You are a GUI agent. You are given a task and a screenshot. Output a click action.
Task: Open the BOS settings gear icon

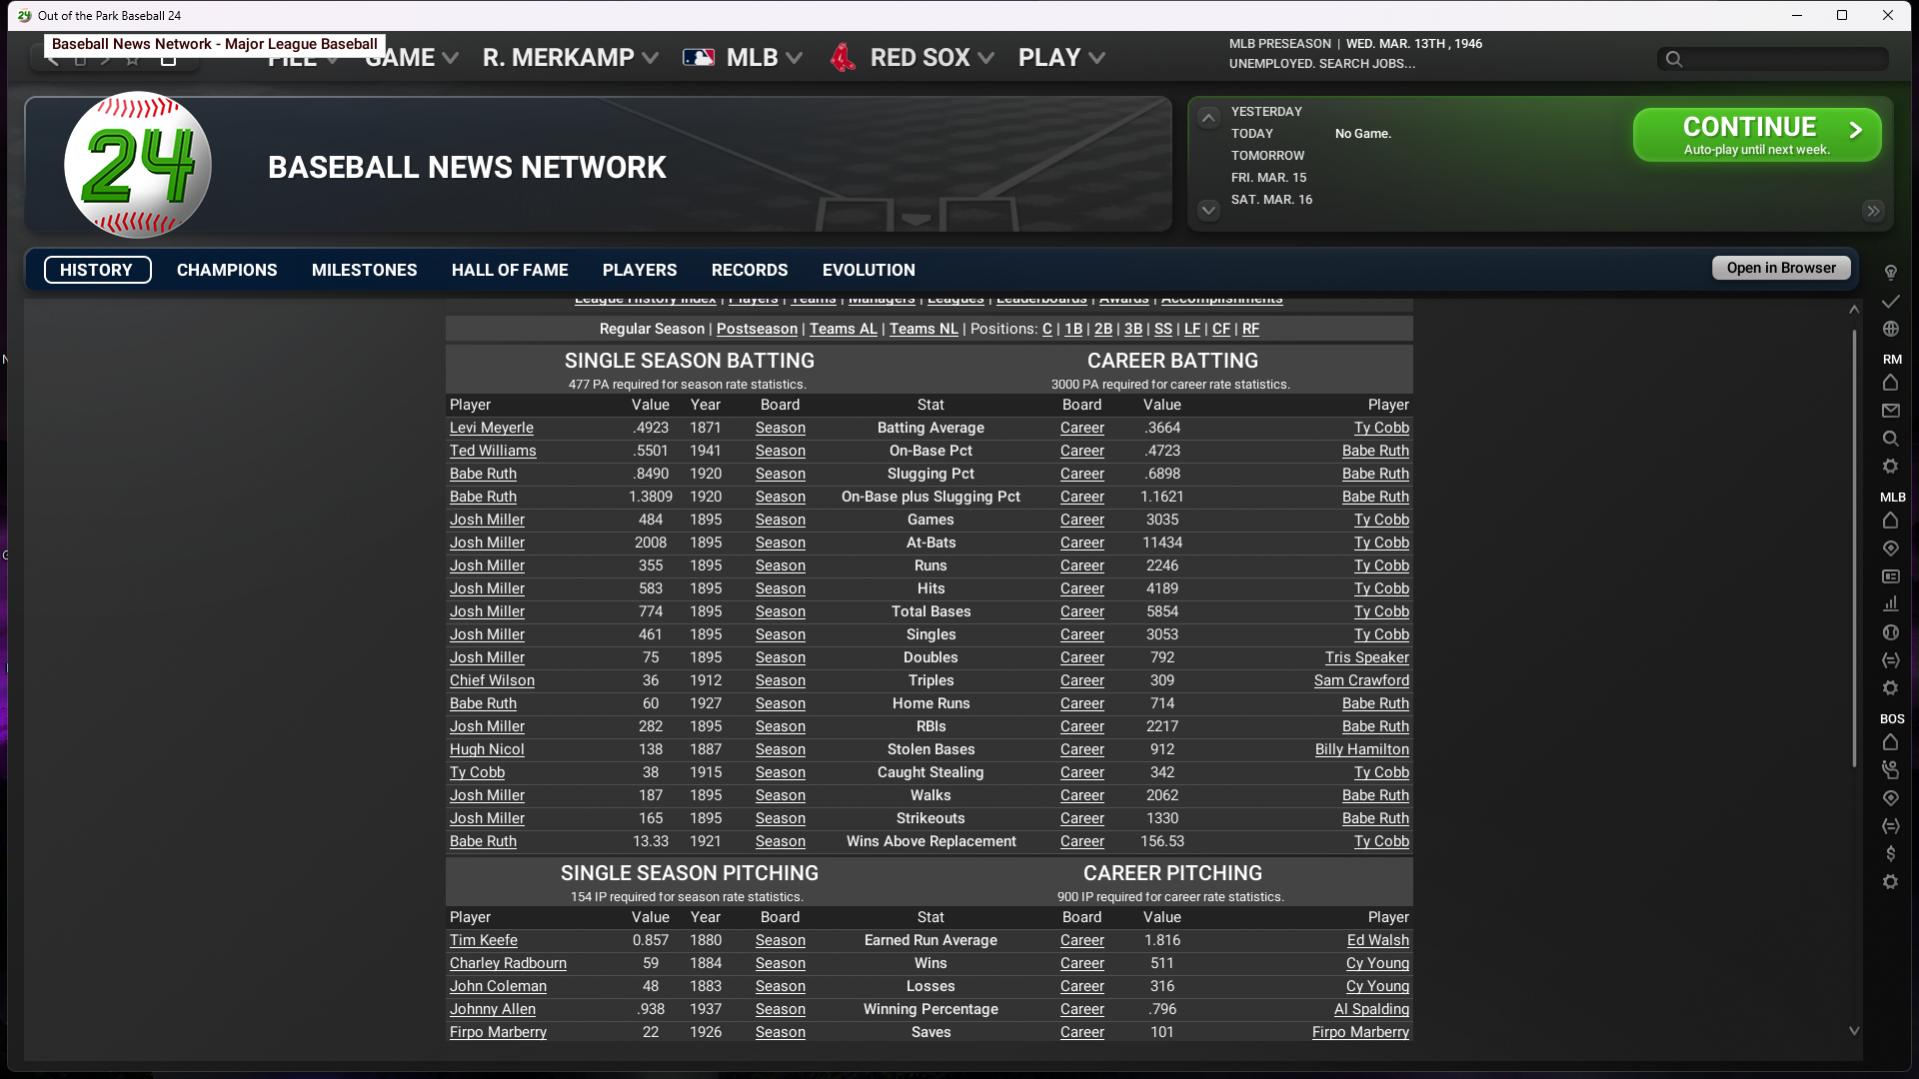point(1890,882)
